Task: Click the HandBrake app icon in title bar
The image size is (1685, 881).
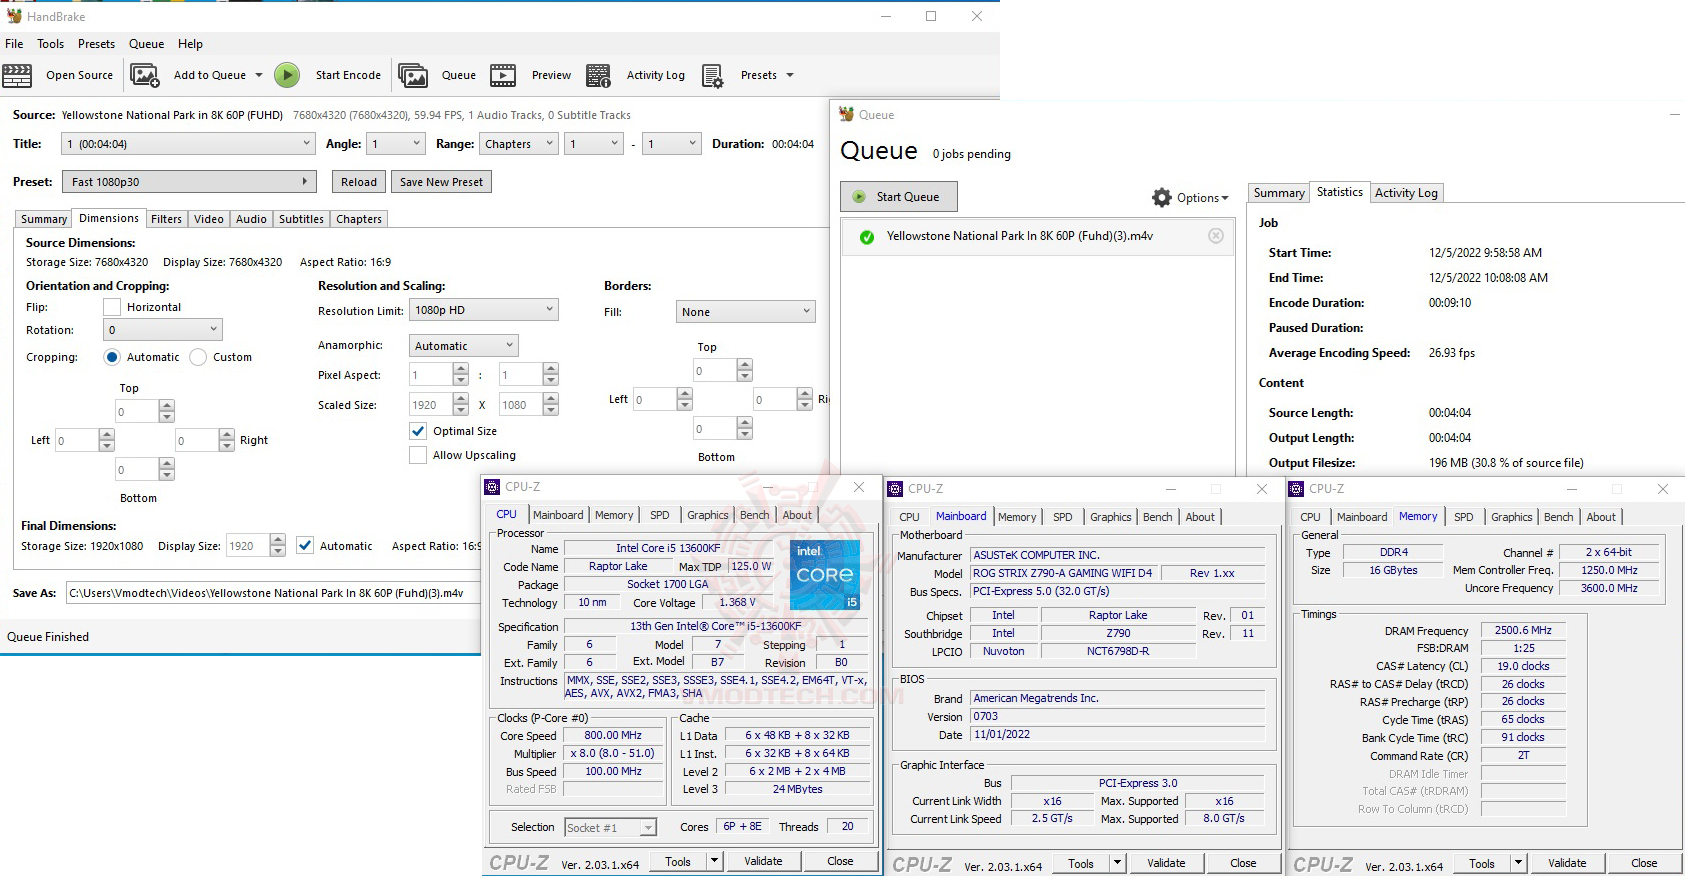Action: pyautogui.click(x=14, y=16)
